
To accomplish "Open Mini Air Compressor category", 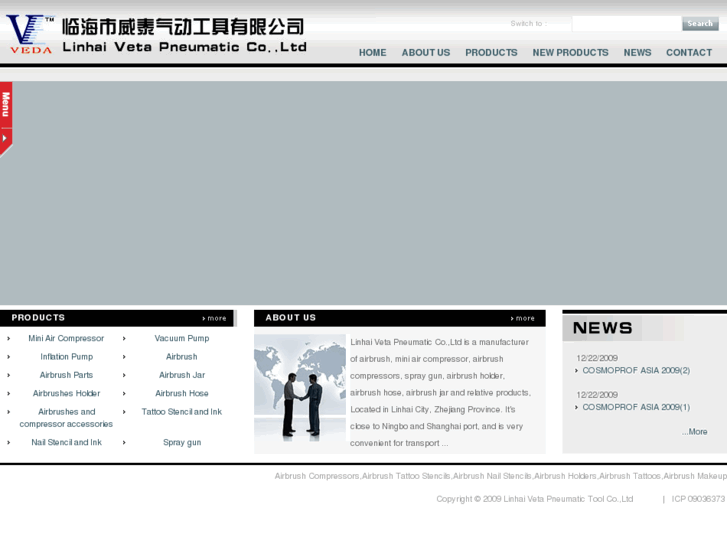I will [66, 338].
